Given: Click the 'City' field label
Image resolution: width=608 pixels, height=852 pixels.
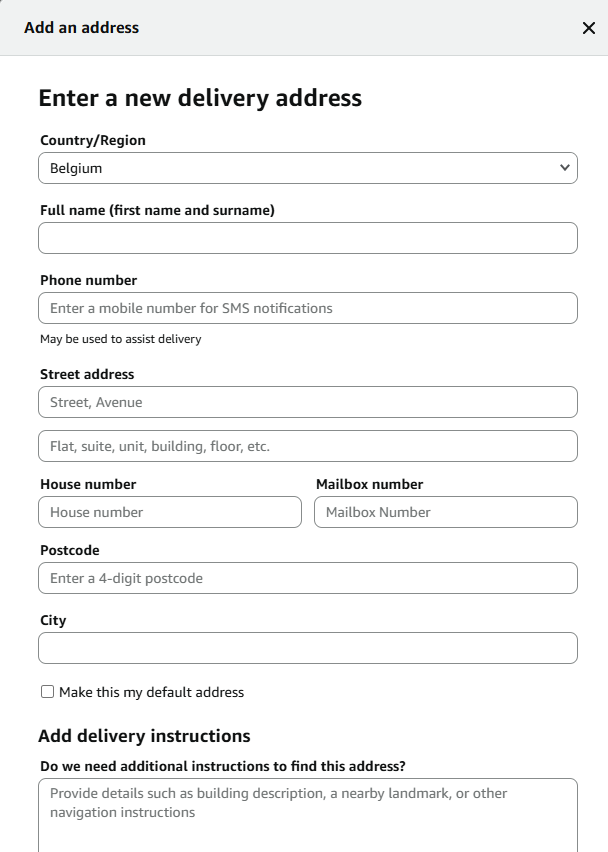Looking at the screenshot, I should pos(53,620).
